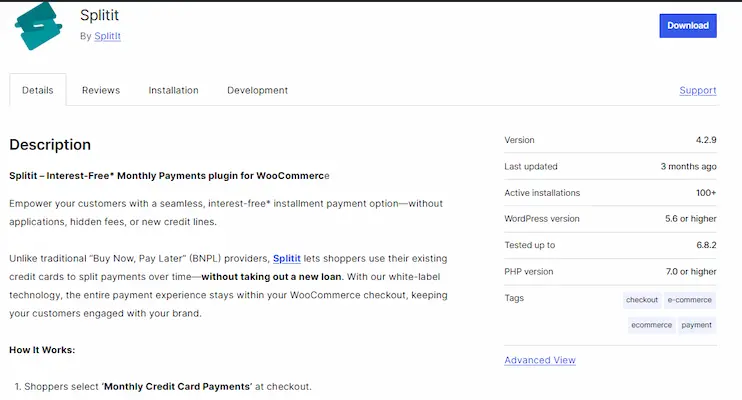Image resolution: width=742 pixels, height=400 pixels.
Task: Click '7.0 or higher' PHP version
Action: 691,272
